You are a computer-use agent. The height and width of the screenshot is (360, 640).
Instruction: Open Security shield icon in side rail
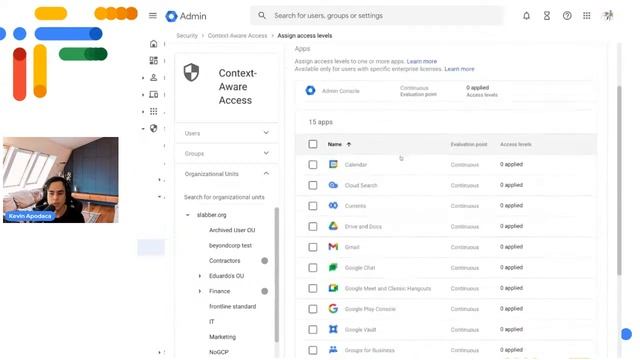(x=153, y=128)
